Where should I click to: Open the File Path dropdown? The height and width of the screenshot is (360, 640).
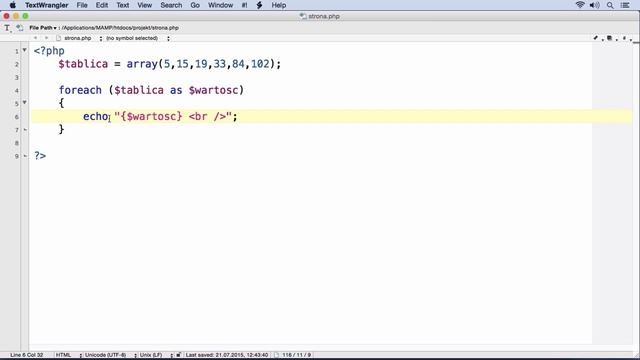[x=43, y=28]
